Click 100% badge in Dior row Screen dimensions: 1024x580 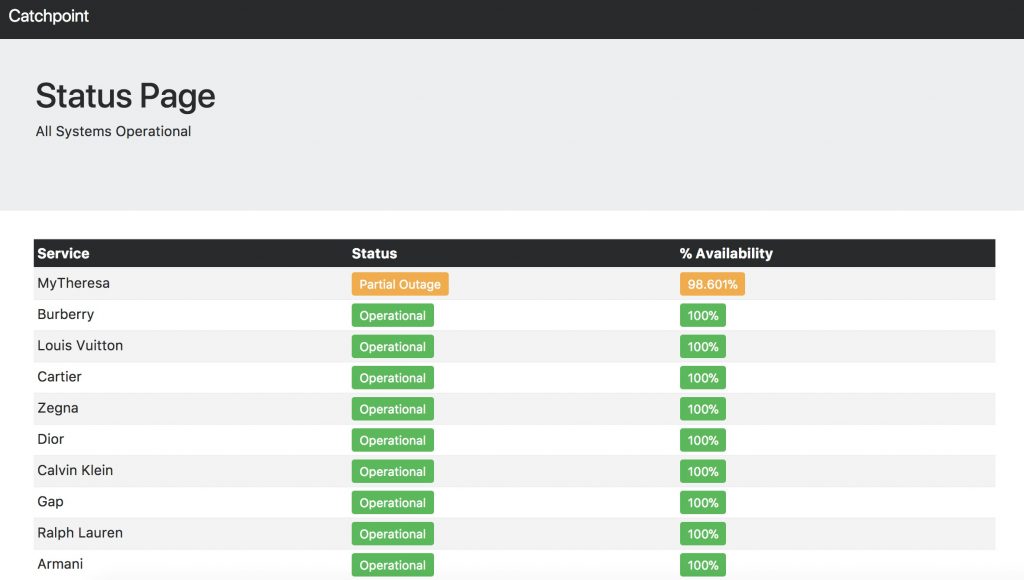point(703,441)
